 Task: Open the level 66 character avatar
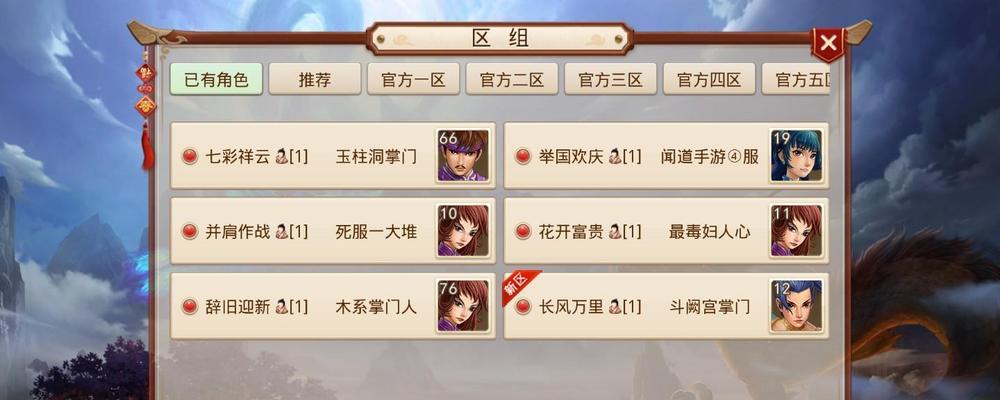pyautogui.click(x=463, y=156)
